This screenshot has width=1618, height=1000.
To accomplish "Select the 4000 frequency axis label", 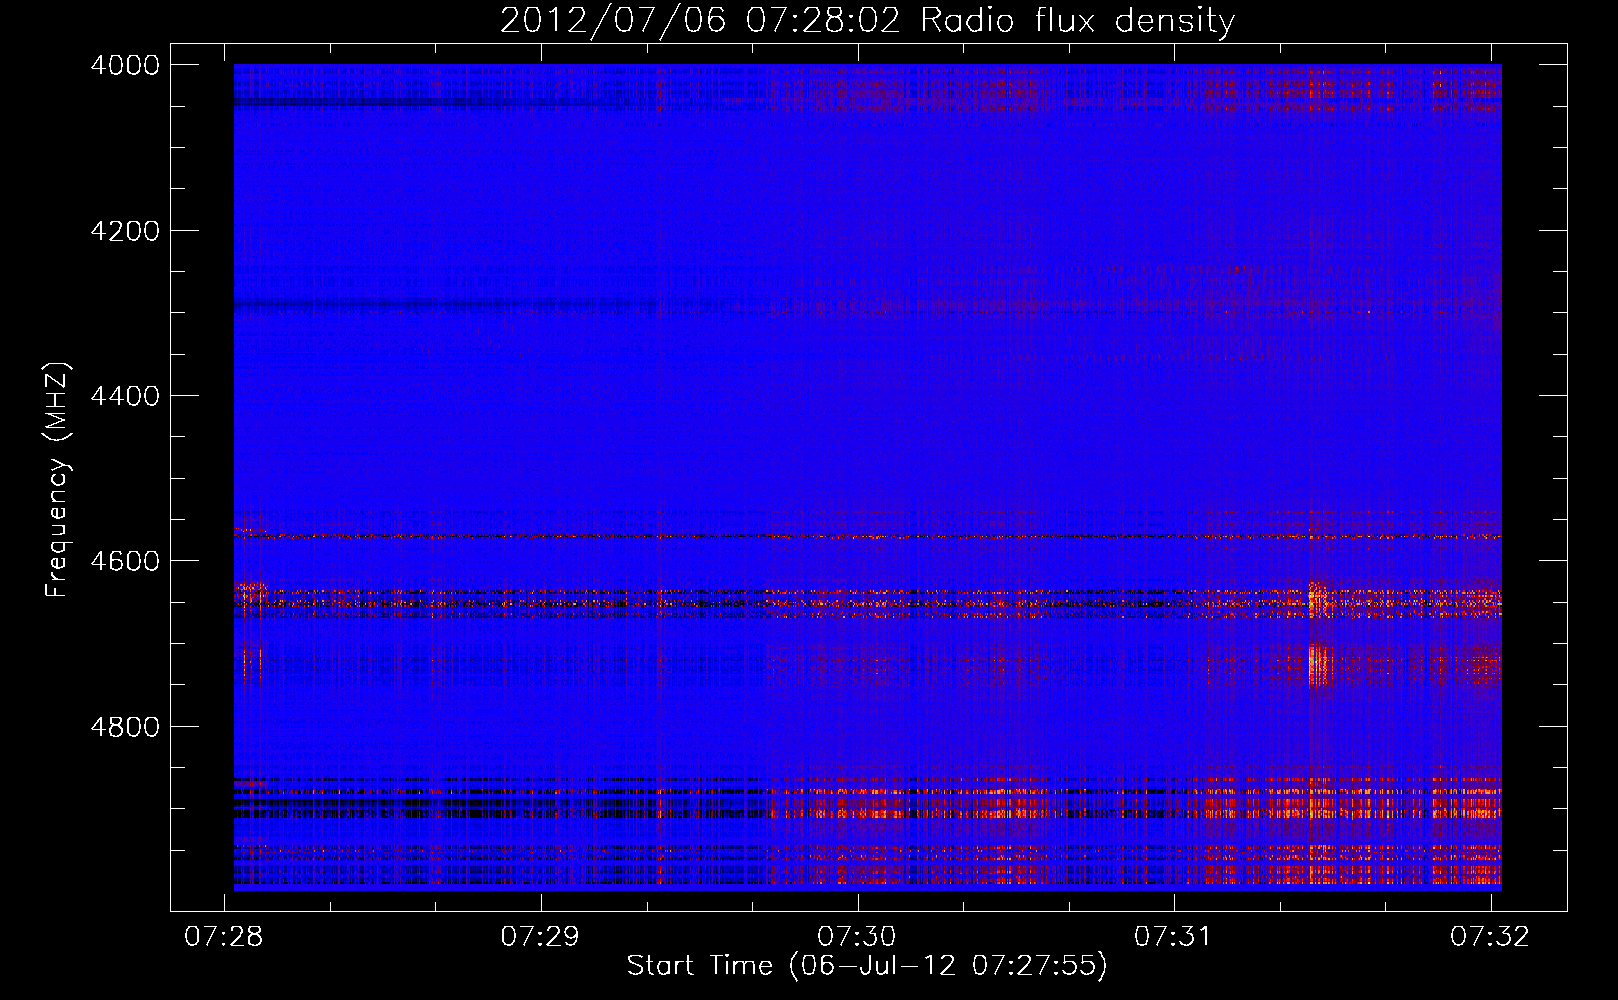I will pyautogui.click(x=125, y=65).
